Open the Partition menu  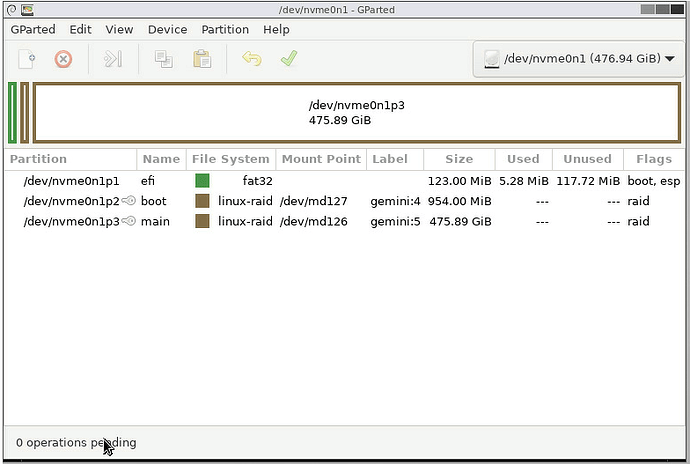coord(225,29)
